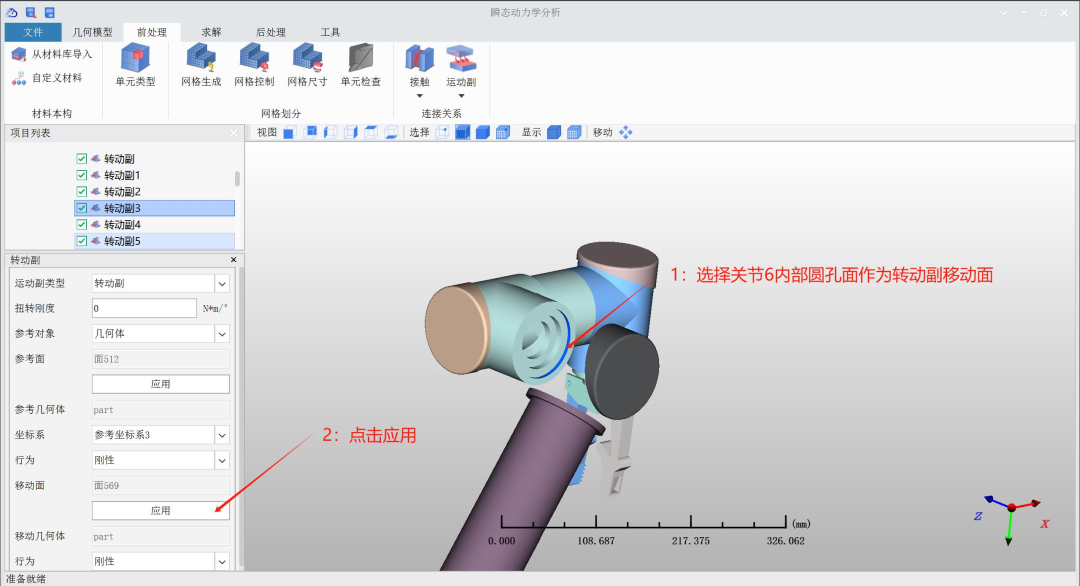Click the save disk icon in the title bar
1080x586 pixels.
point(50,12)
